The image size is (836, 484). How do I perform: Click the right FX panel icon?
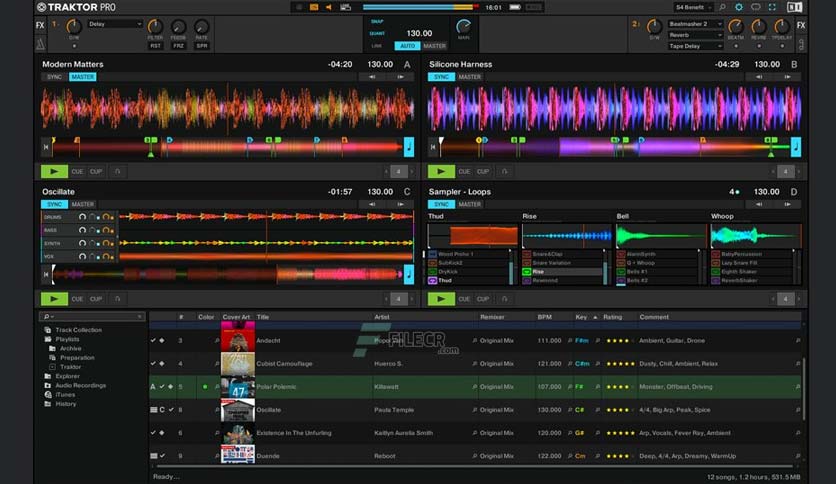pyautogui.click(x=801, y=25)
